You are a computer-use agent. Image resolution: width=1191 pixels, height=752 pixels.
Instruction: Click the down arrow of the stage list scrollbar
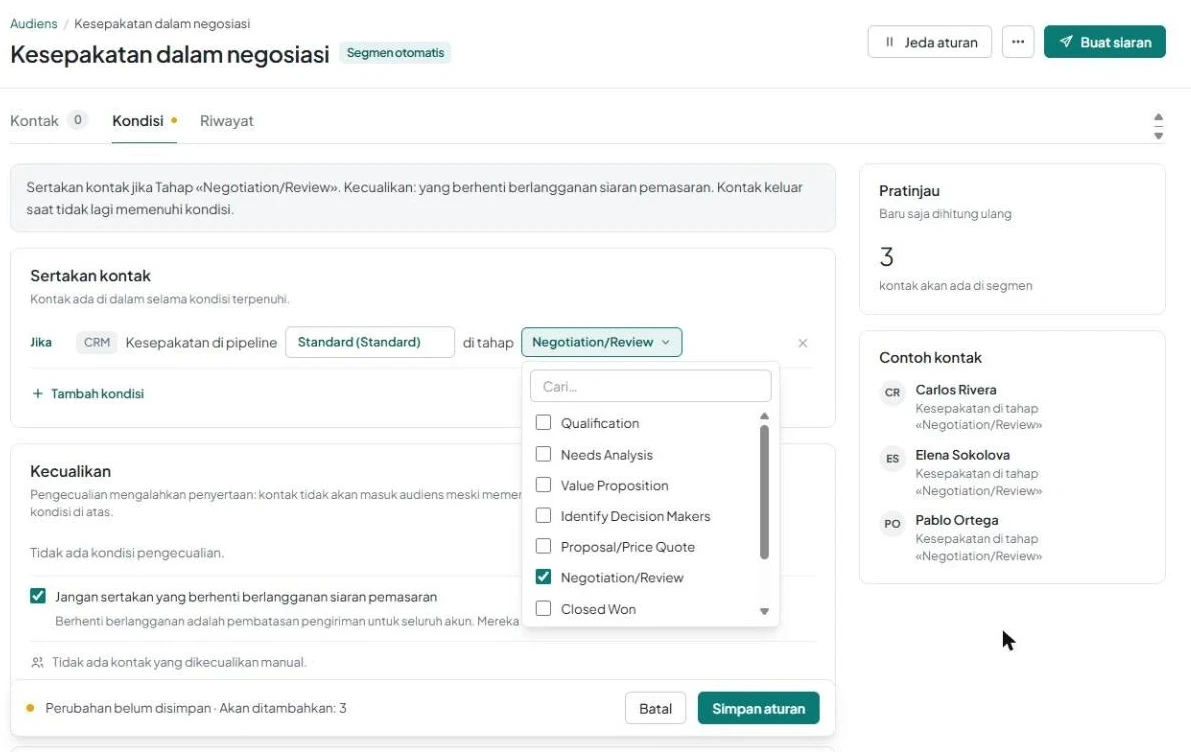click(x=764, y=611)
